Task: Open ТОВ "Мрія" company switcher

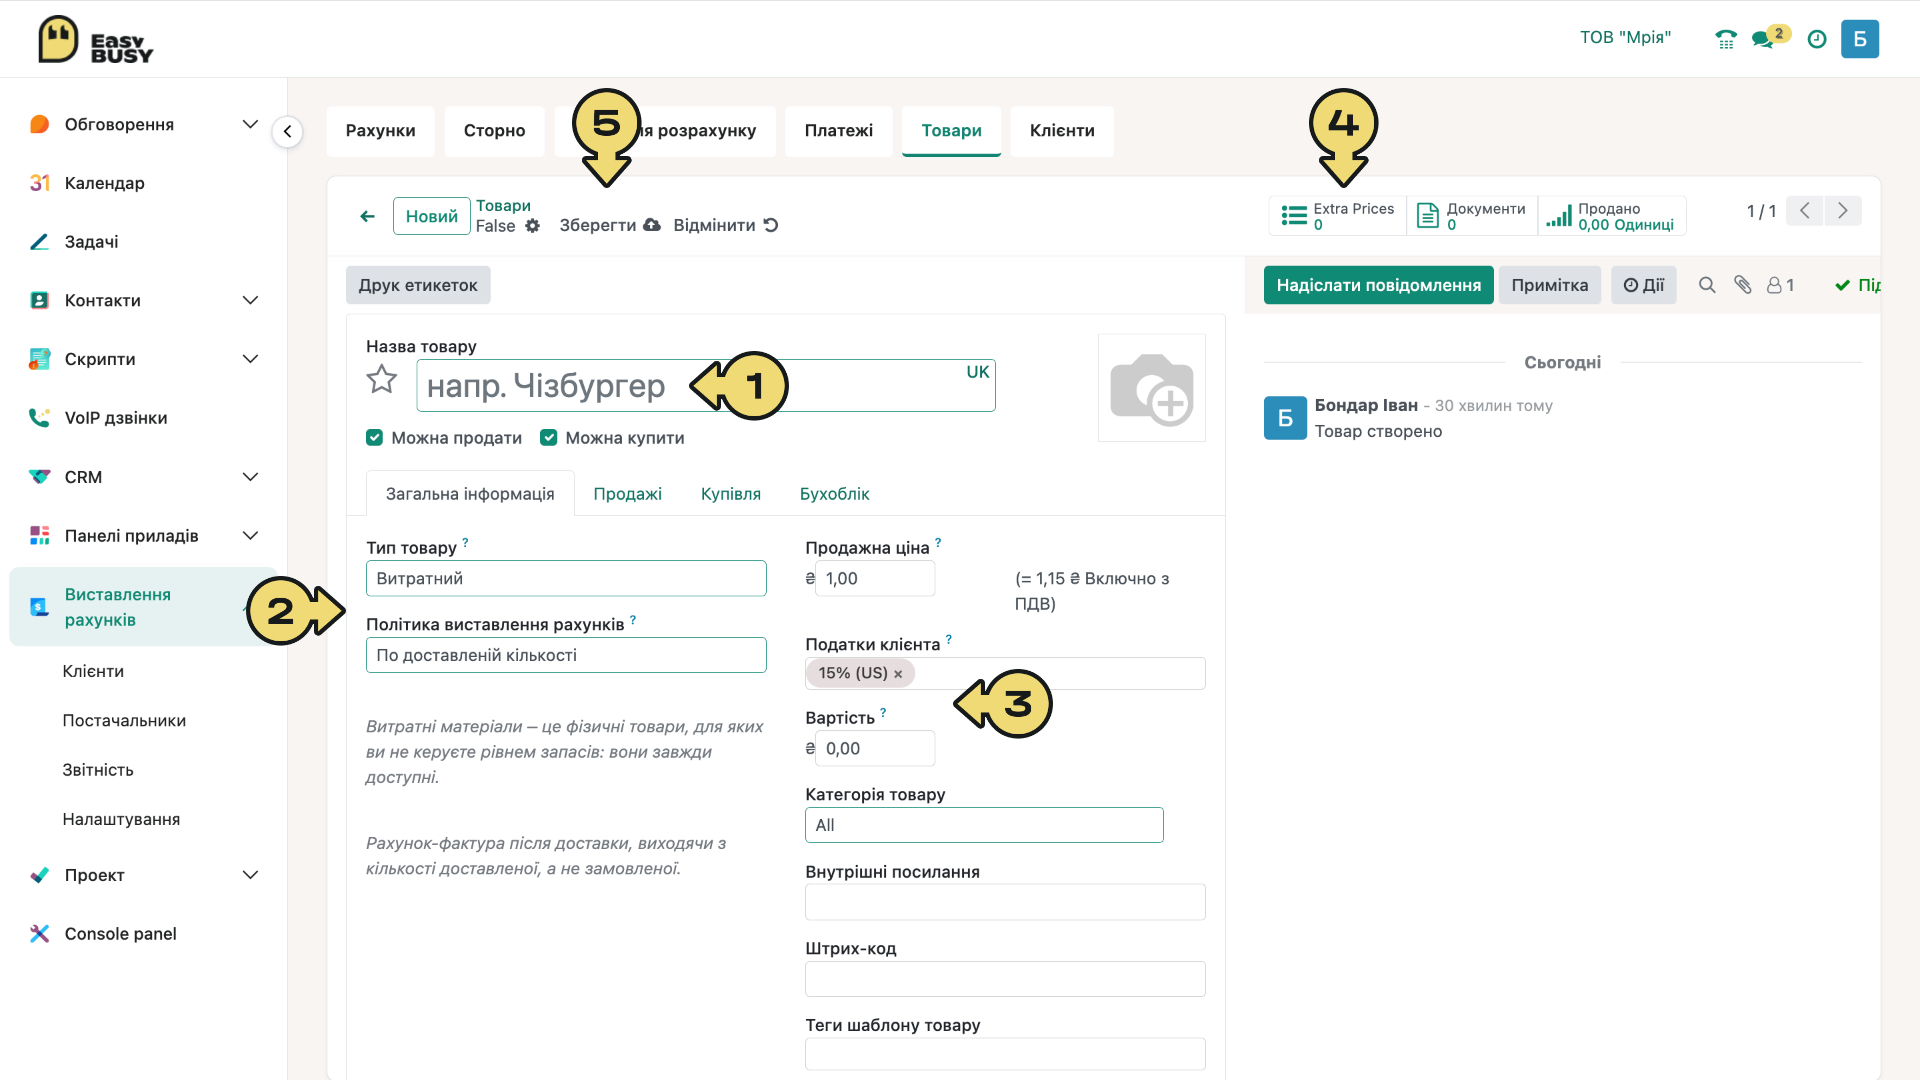Action: (1625, 38)
